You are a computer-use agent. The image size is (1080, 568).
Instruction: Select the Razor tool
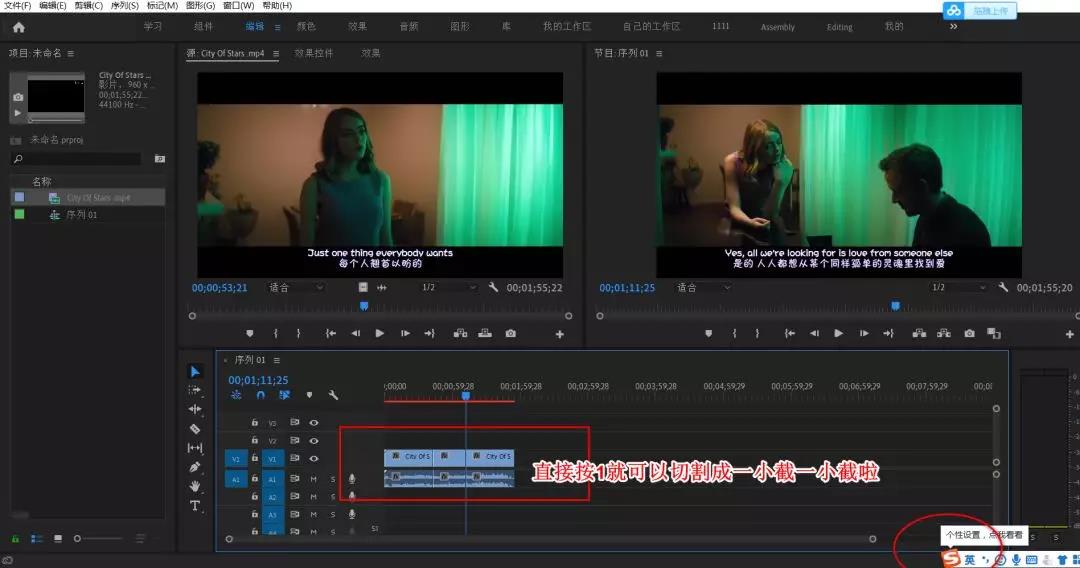(x=195, y=429)
